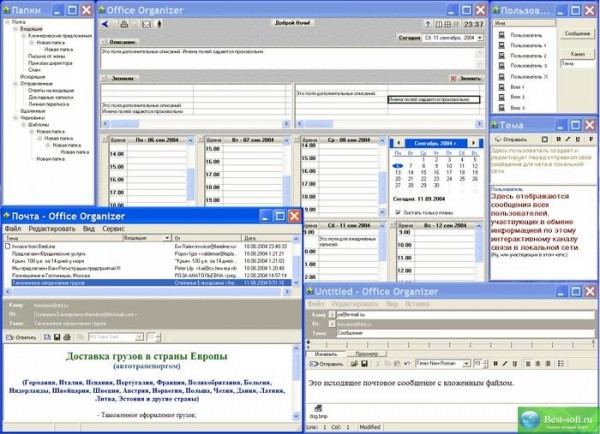Toggle the Описание section checkbox
The image size is (600, 434).
coord(104,42)
